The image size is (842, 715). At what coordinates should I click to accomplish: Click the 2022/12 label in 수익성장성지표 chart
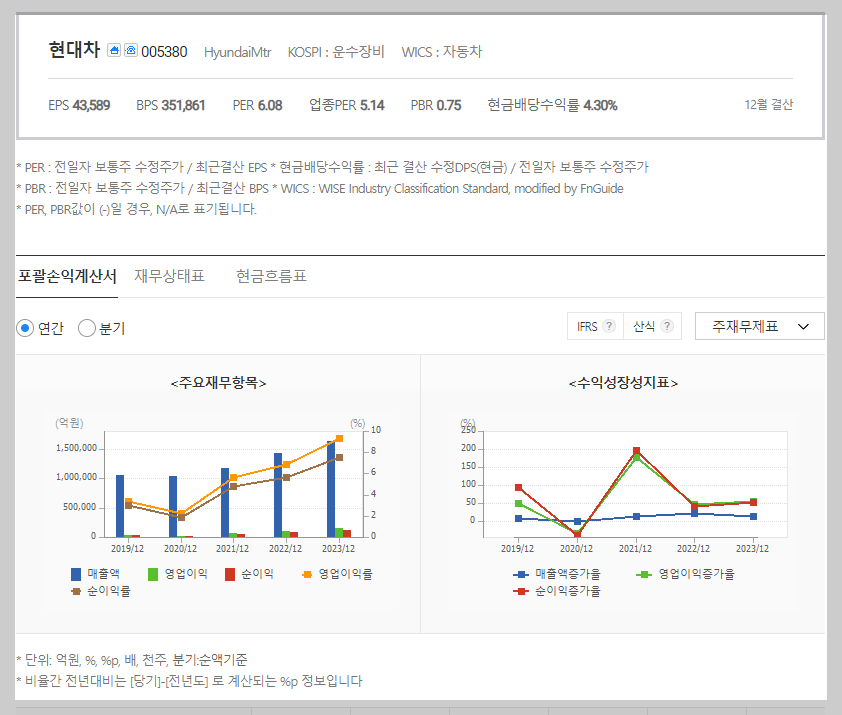point(693,549)
